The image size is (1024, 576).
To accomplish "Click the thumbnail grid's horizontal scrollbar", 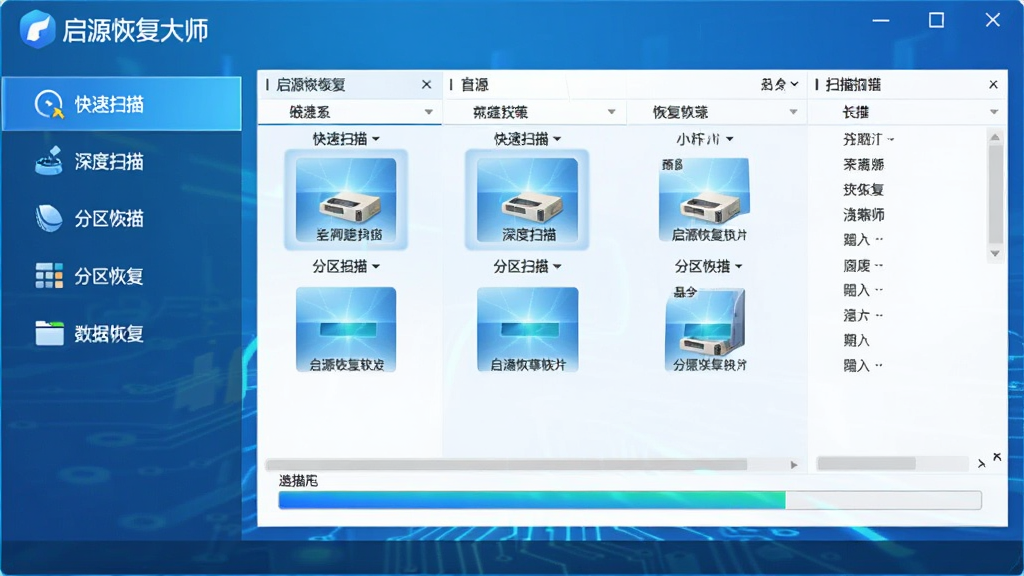I will [506, 464].
